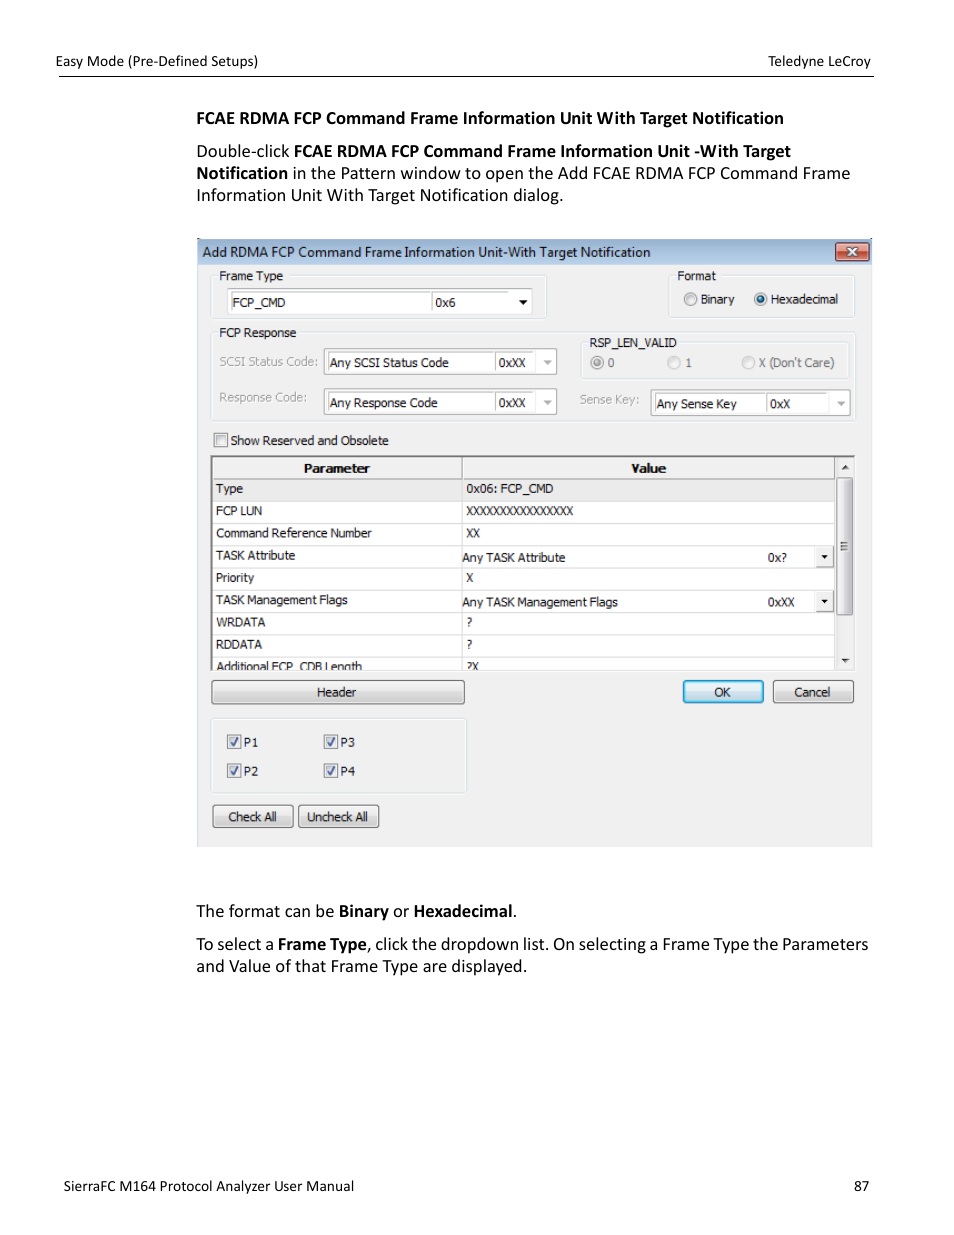Click the RDDATA value cell
This screenshot has width=954, height=1235.
click(648, 645)
